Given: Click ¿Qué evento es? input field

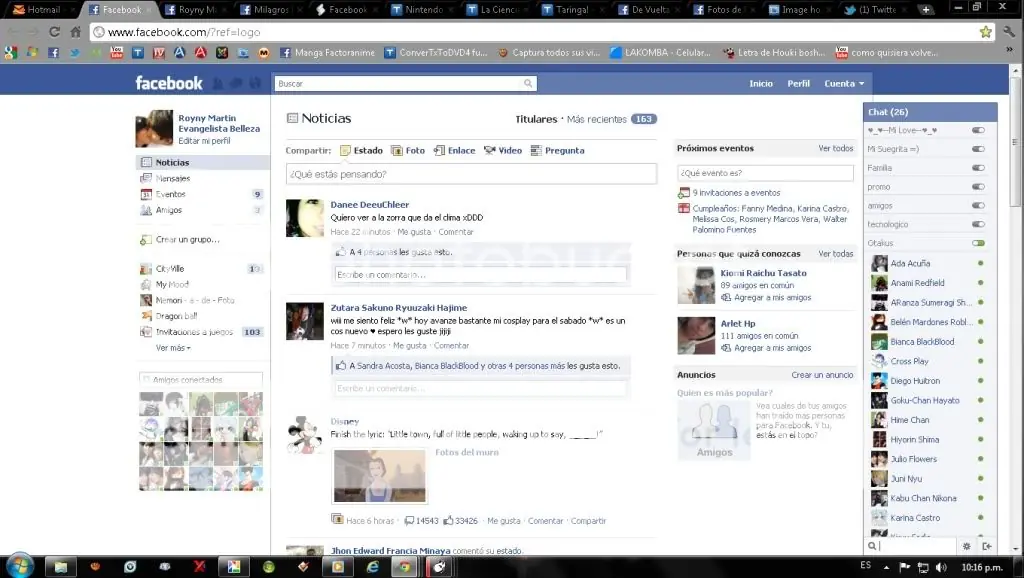Looking at the screenshot, I should (x=765, y=173).
